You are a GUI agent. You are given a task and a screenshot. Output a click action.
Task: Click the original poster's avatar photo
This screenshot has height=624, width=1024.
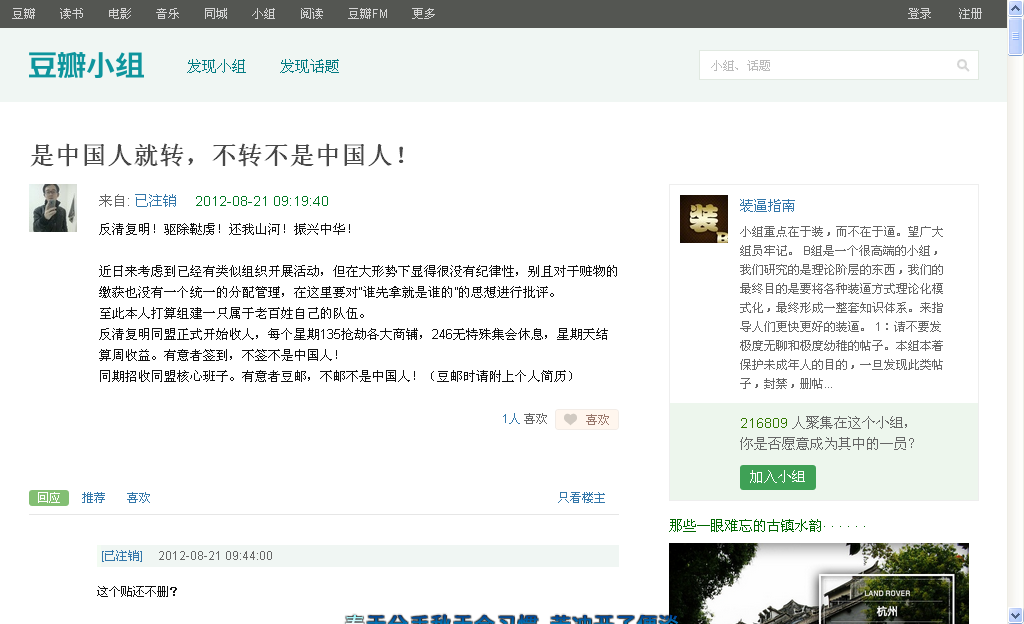[53, 208]
